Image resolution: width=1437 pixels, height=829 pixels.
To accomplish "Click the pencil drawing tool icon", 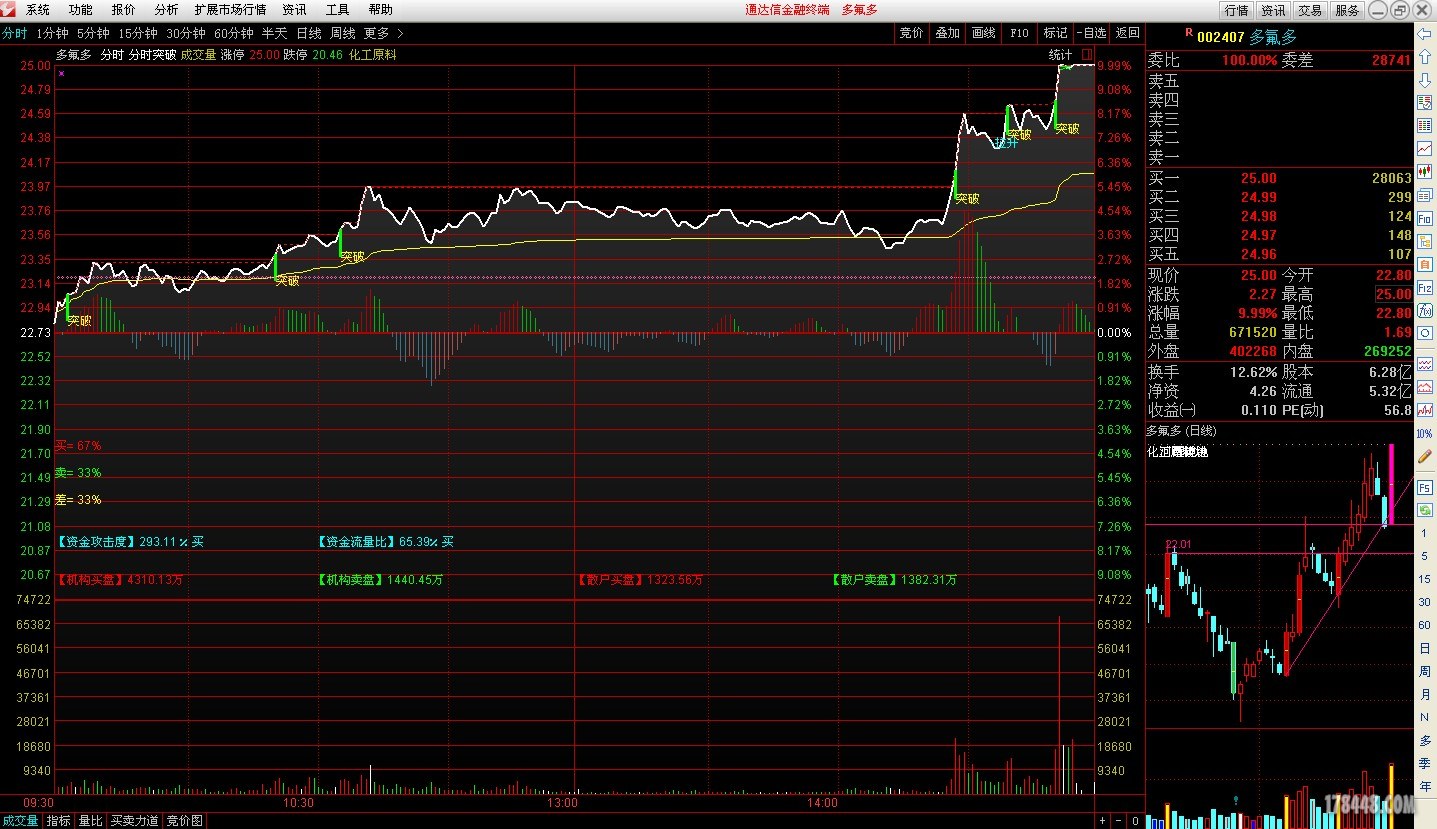I will tap(1424, 456).
